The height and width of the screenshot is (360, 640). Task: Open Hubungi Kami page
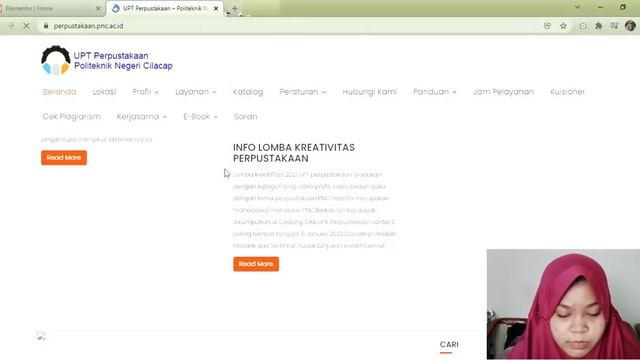pos(369,92)
